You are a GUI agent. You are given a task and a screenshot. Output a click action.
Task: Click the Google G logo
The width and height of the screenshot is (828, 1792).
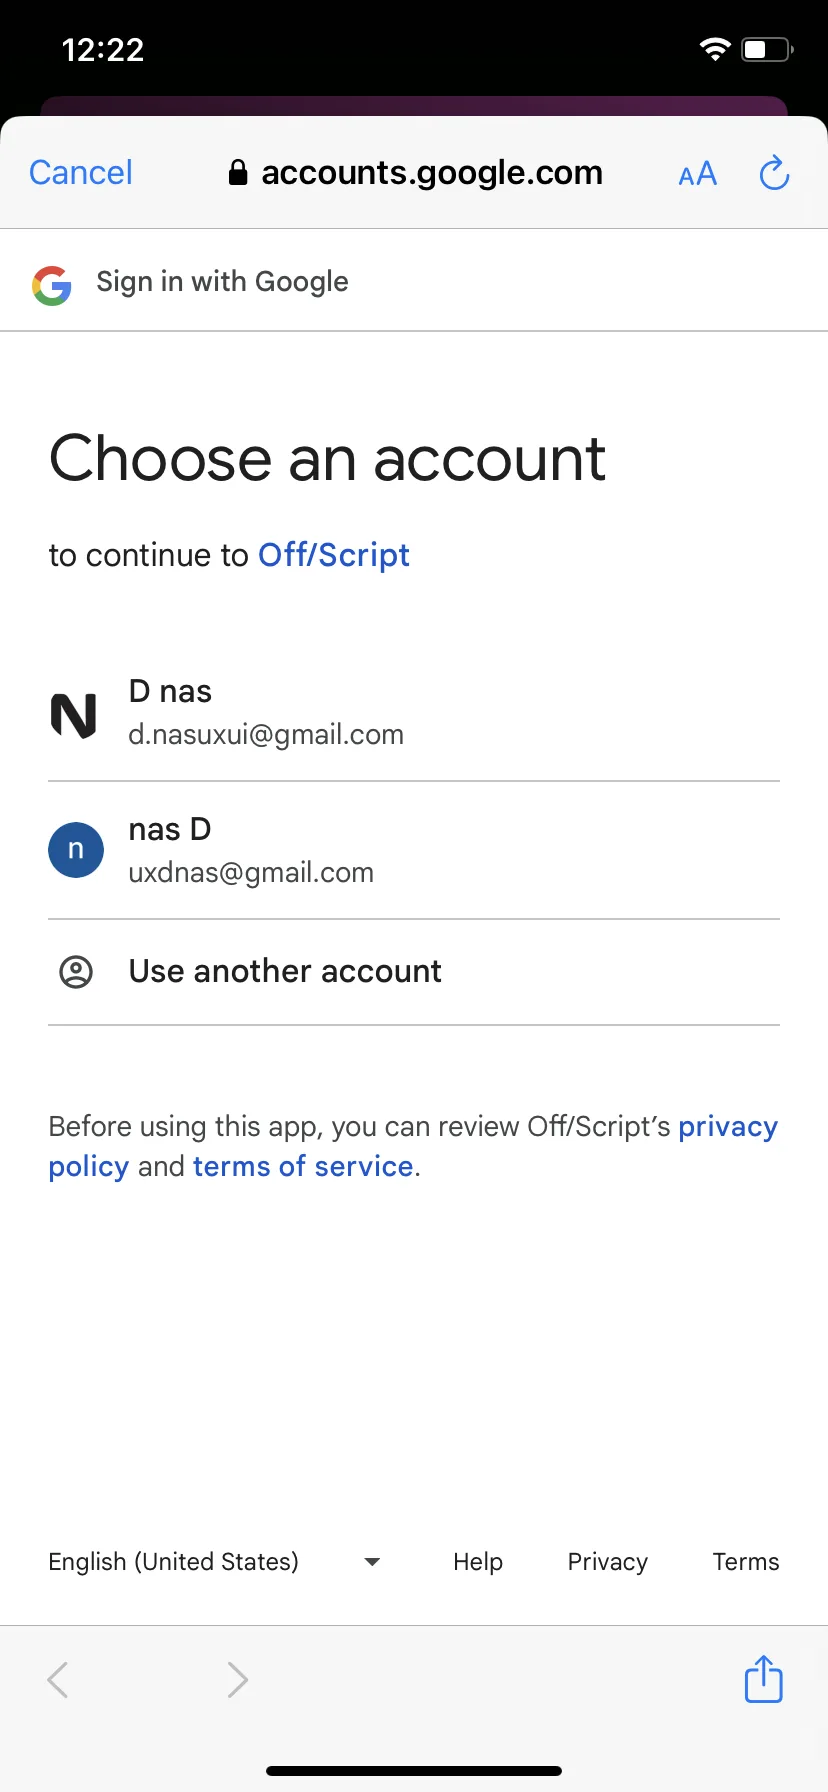(52, 285)
